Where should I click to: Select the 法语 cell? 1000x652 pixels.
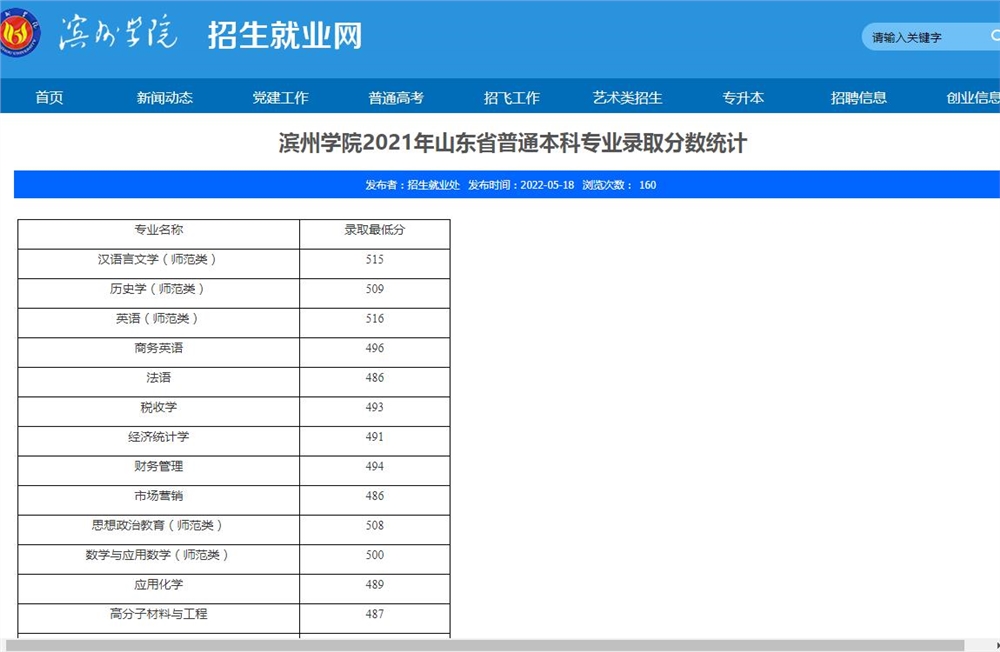158,382
